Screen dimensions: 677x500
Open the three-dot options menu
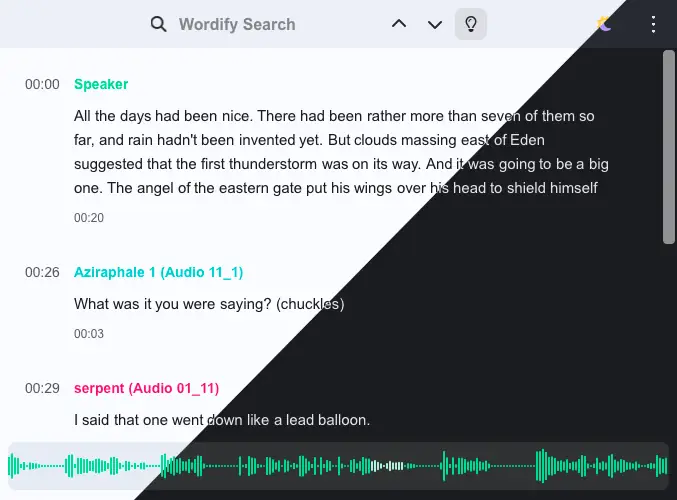click(x=653, y=24)
